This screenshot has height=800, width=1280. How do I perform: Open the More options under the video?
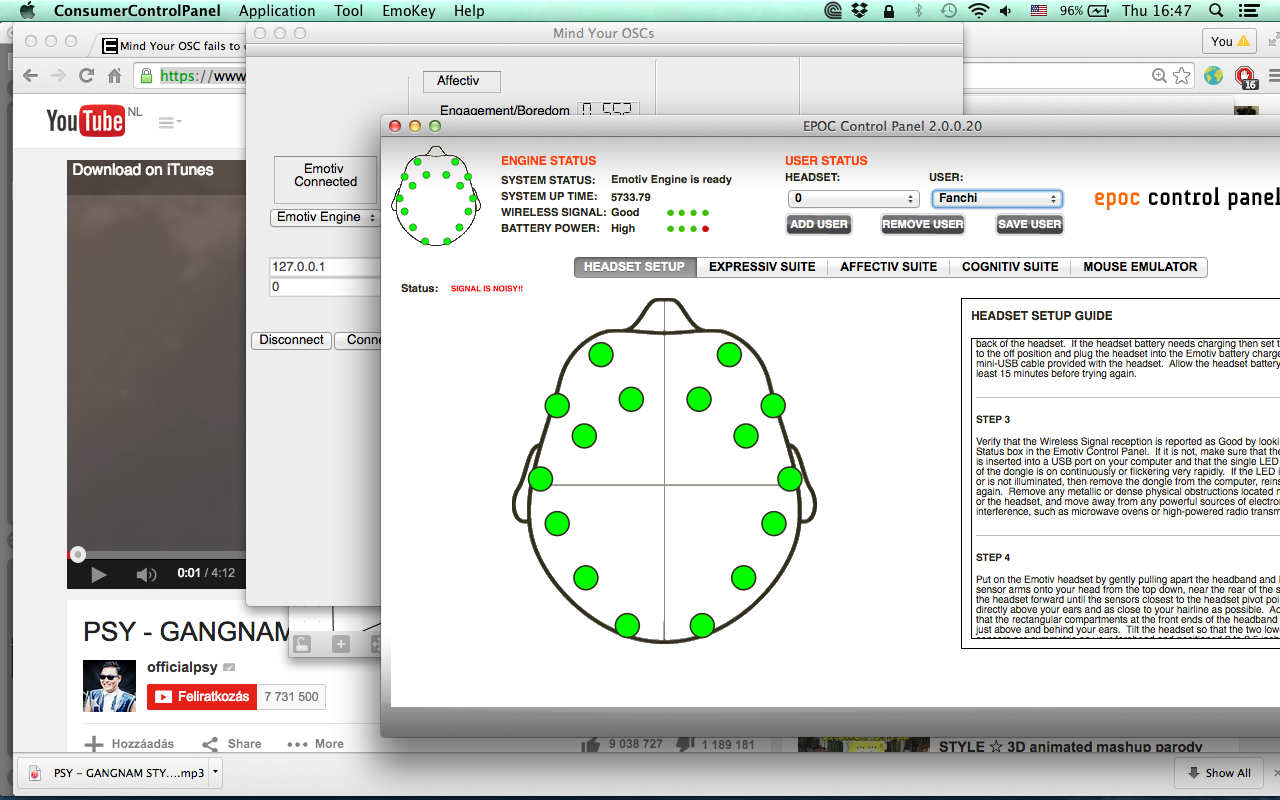coord(315,744)
